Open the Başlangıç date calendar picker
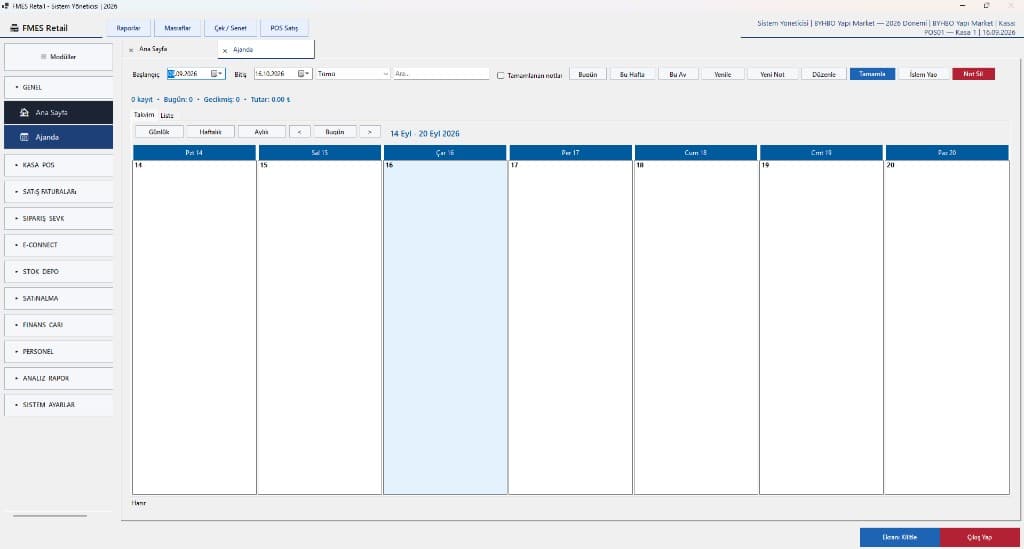The height and width of the screenshot is (549, 1024). pyautogui.click(x=214, y=74)
